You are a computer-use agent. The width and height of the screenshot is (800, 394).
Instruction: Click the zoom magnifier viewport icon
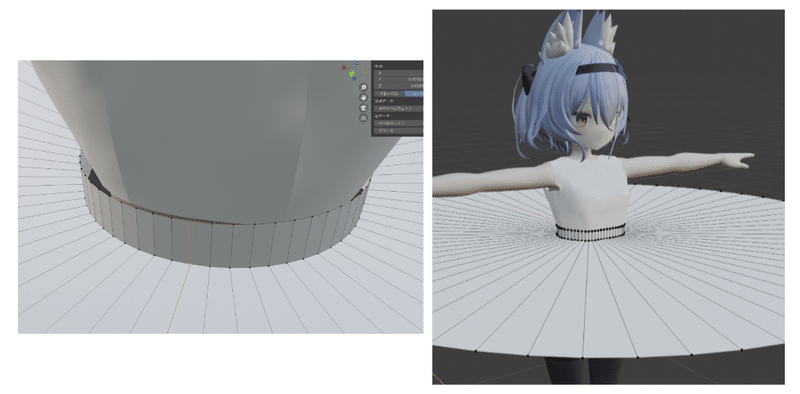(x=363, y=87)
